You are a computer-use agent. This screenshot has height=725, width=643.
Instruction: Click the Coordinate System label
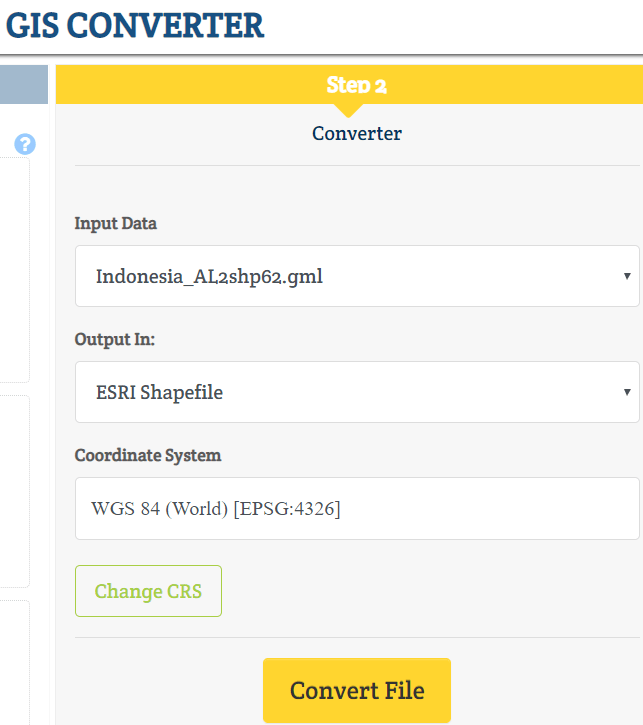pyautogui.click(x=148, y=455)
